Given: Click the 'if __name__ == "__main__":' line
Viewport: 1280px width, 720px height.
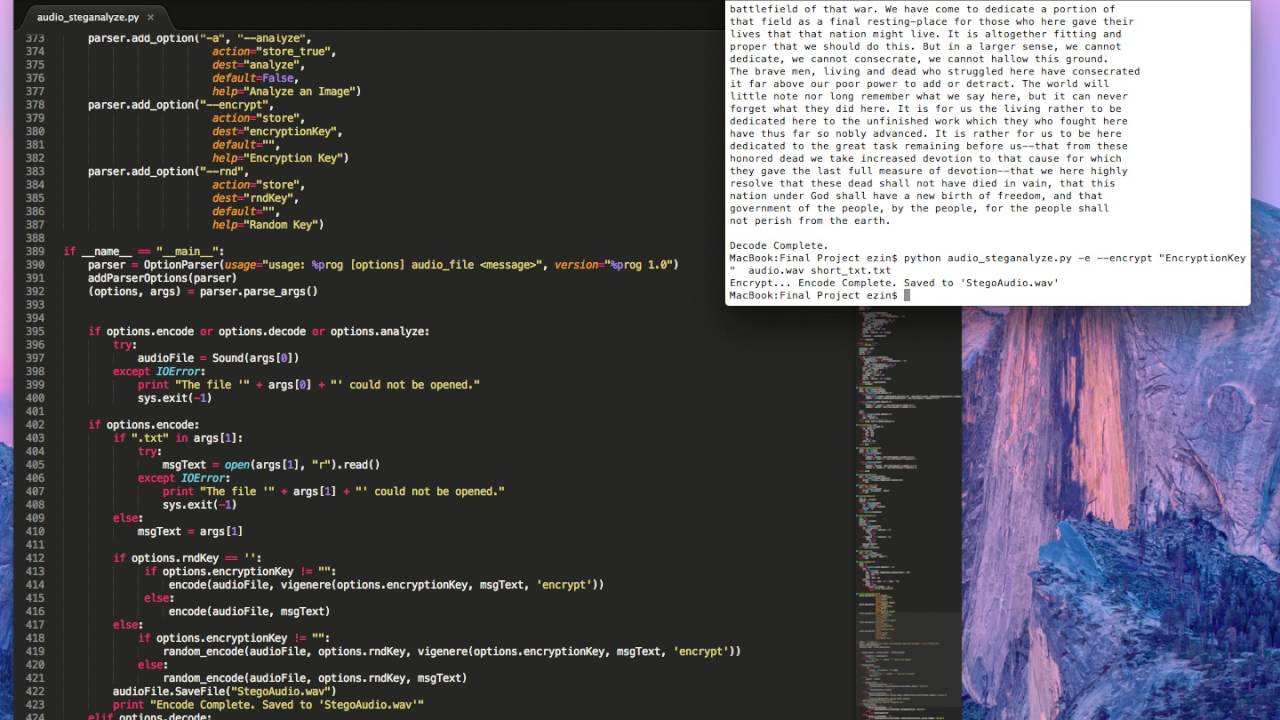Looking at the screenshot, I should pyautogui.click(x=144, y=251).
